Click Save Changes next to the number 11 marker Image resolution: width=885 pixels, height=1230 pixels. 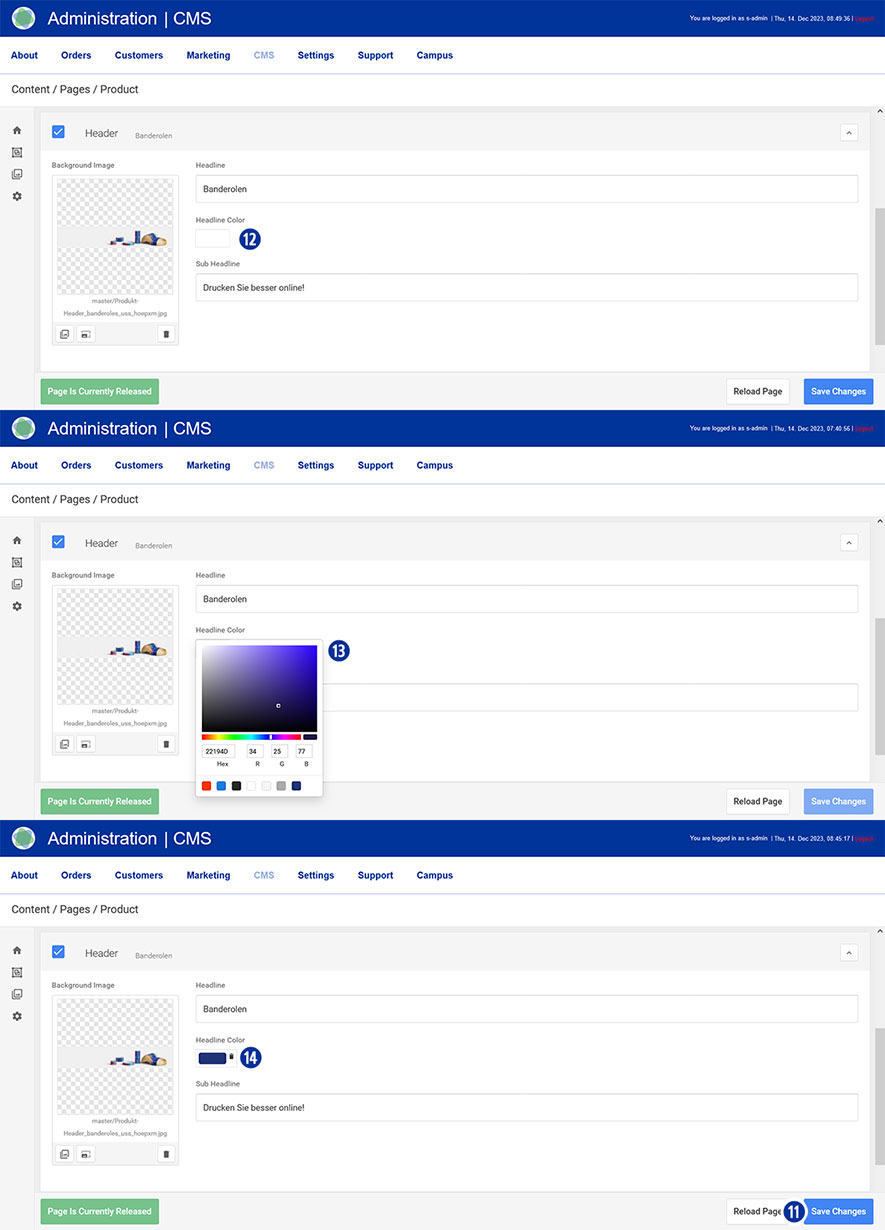838,1211
